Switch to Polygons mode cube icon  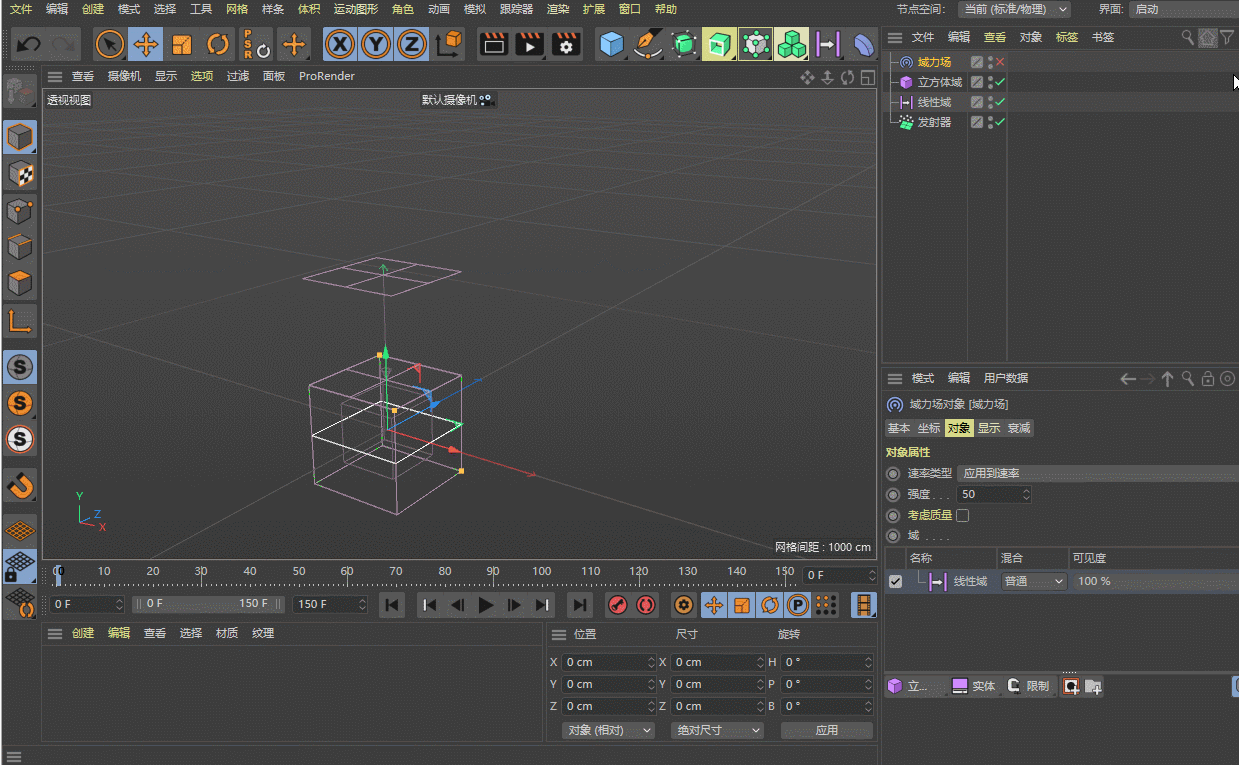tap(20, 283)
